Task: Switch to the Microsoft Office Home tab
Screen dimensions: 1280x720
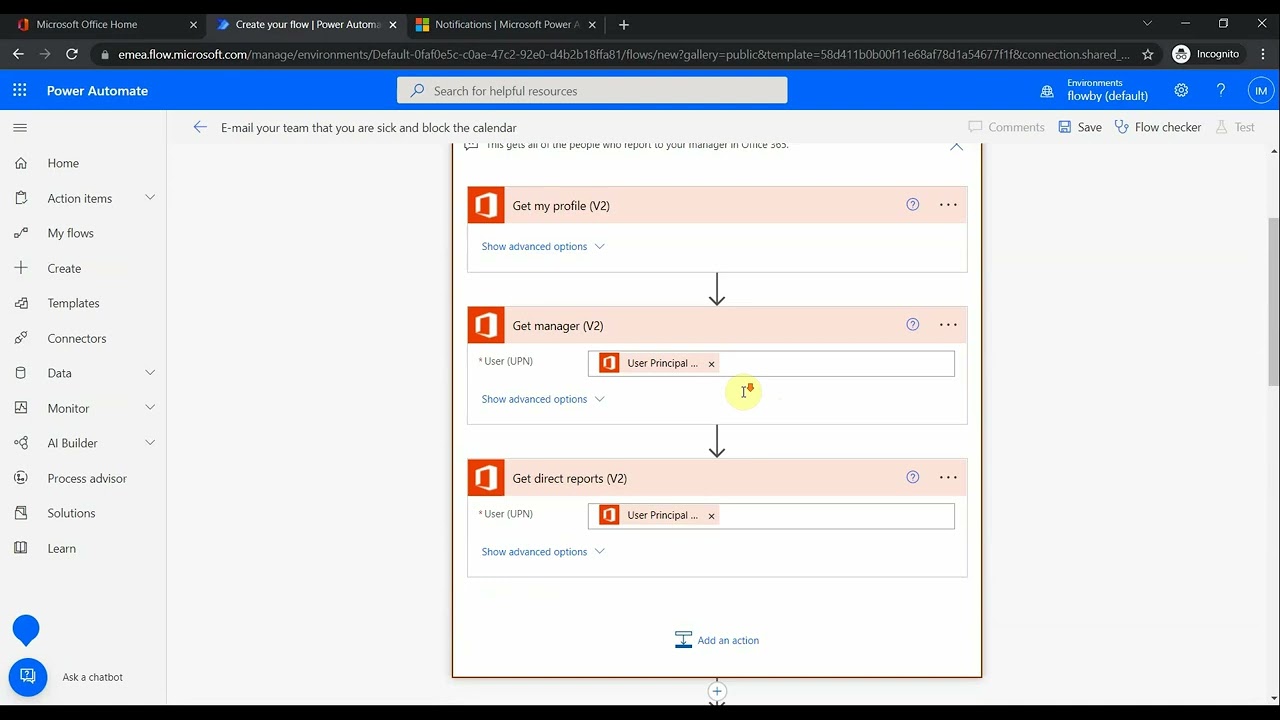Action: click(x=108, y=24)
